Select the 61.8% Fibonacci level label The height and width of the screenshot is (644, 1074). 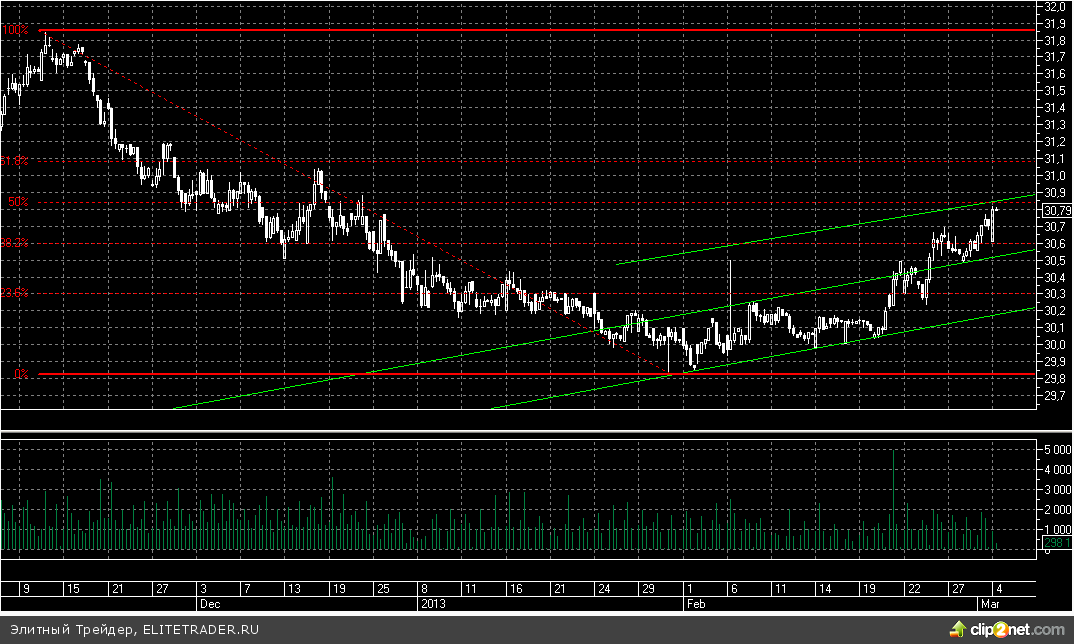[14, 161]
